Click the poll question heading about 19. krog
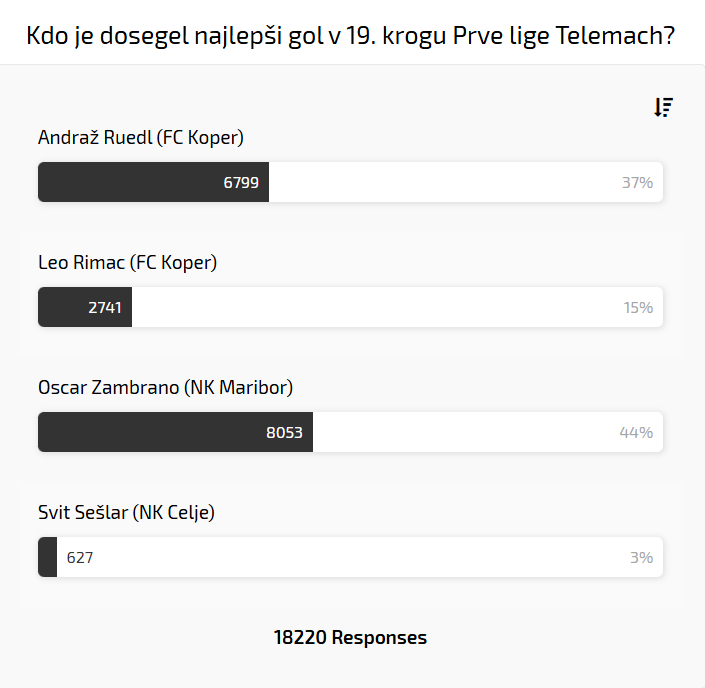Screen dimensions: 705x688 click(x=350, y=37)
